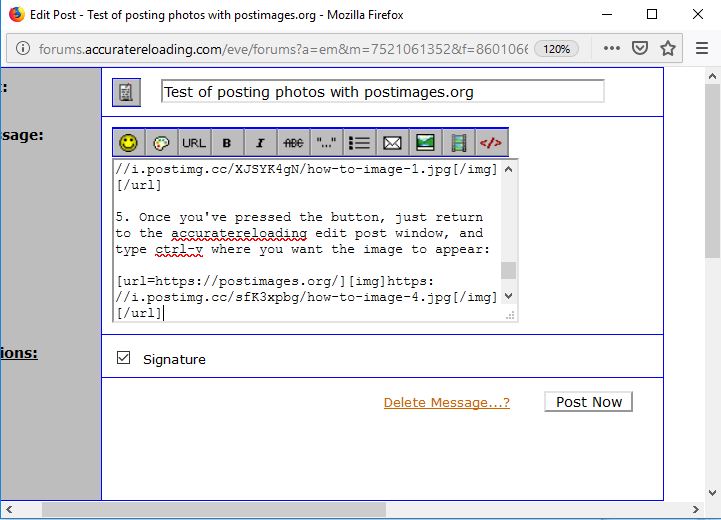Open the Firefox hamburger menu

(x=702, y=48)
